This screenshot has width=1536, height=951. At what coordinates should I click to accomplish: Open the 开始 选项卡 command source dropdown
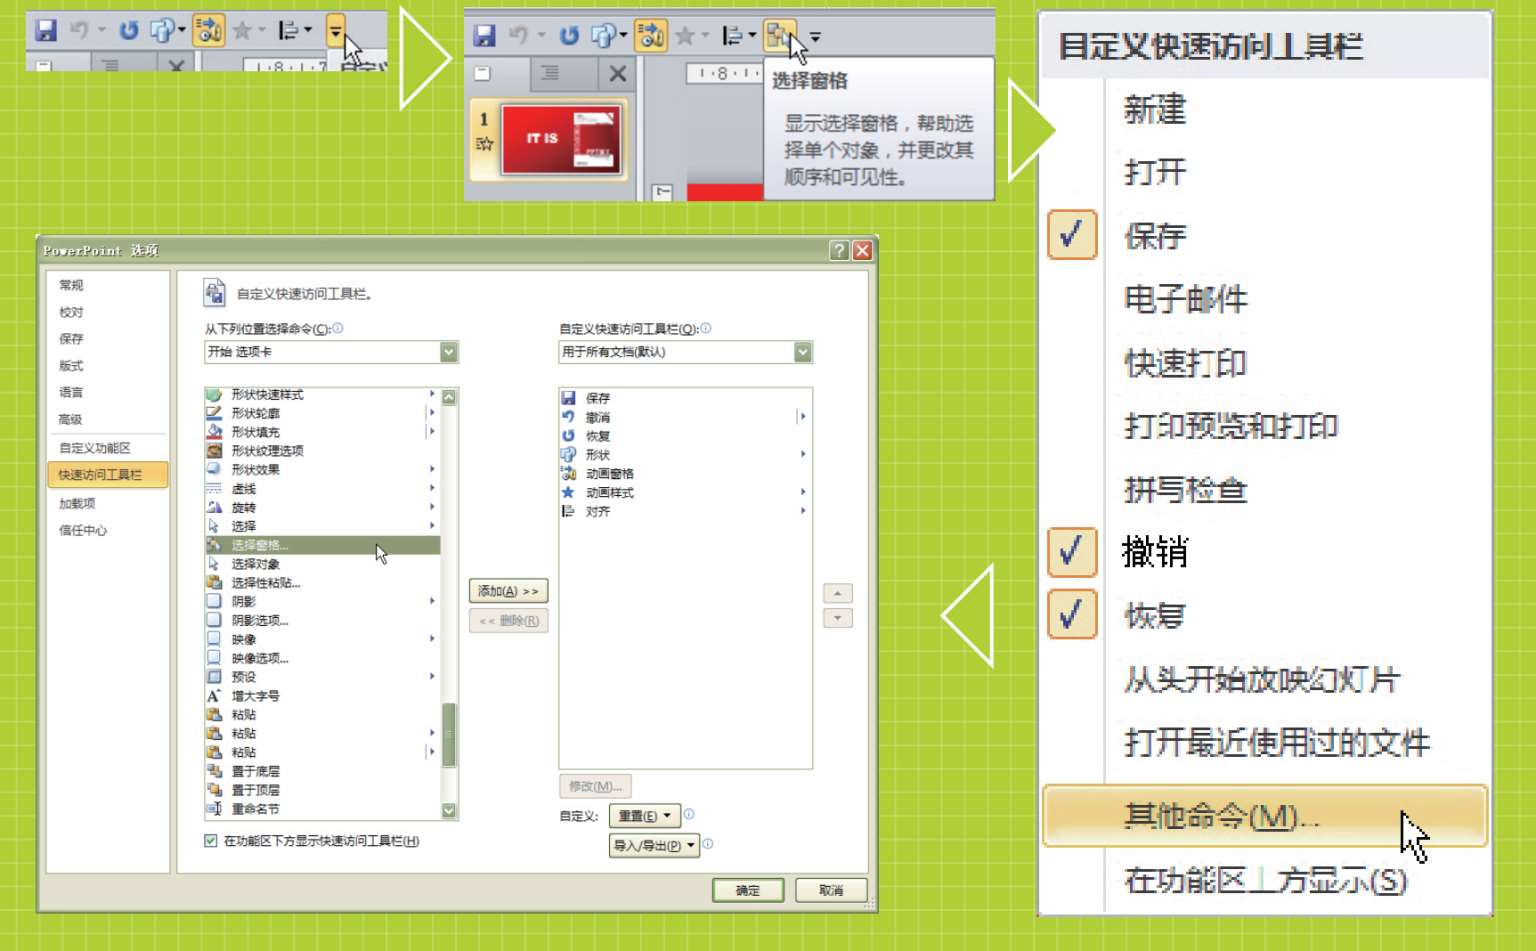pyautogui.click(x=449, y=352)
